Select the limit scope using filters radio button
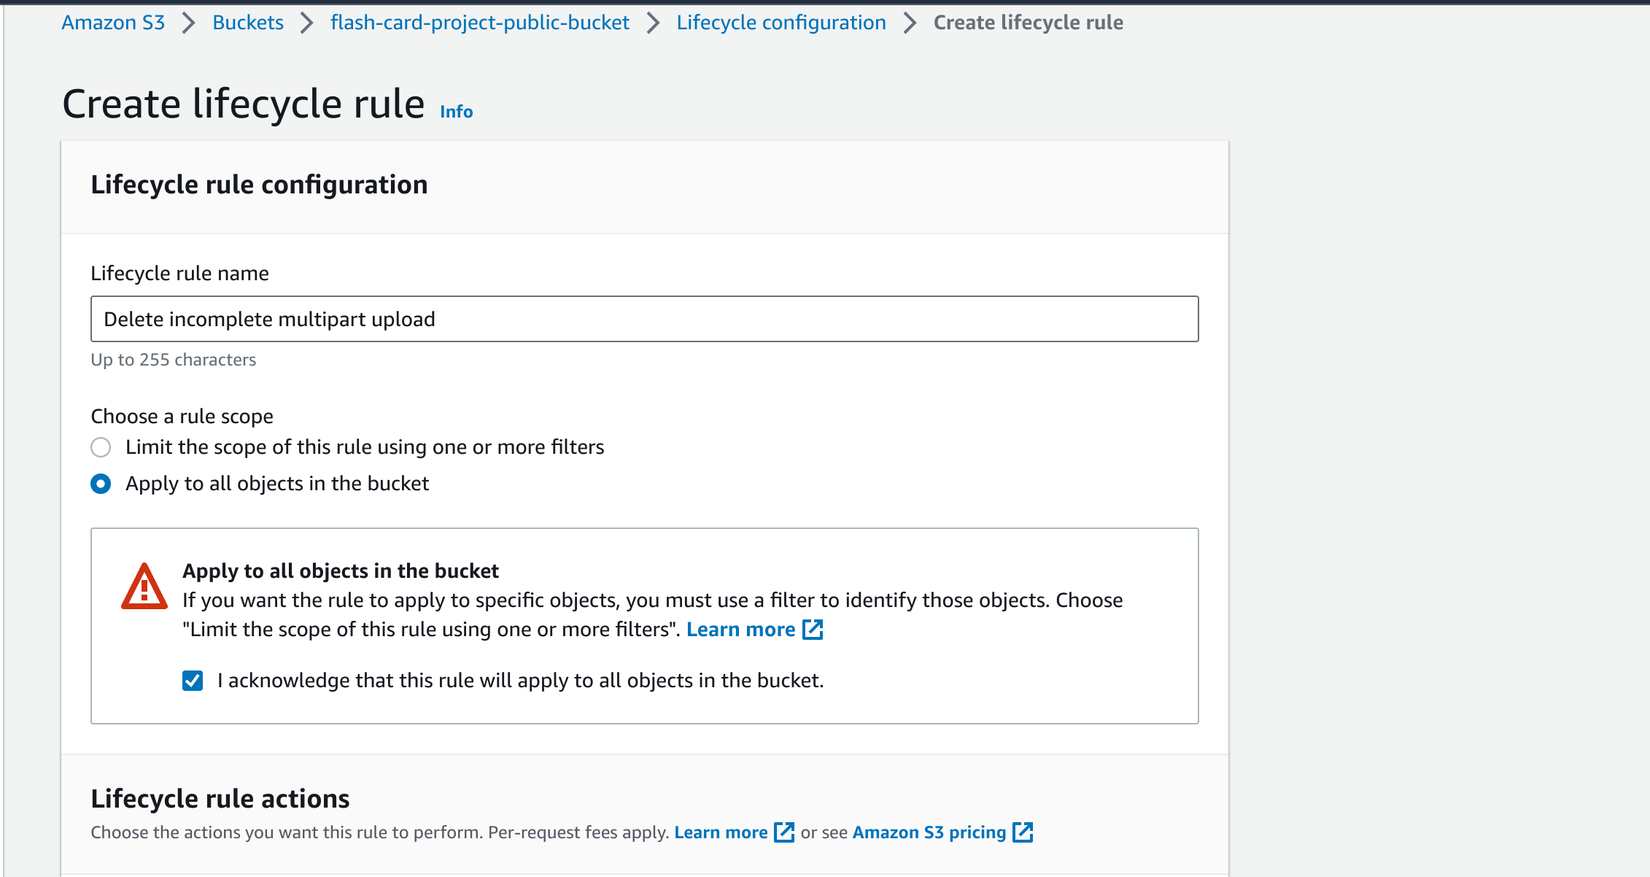Viewport: 1650px width, 877px height. coord(101,447)
